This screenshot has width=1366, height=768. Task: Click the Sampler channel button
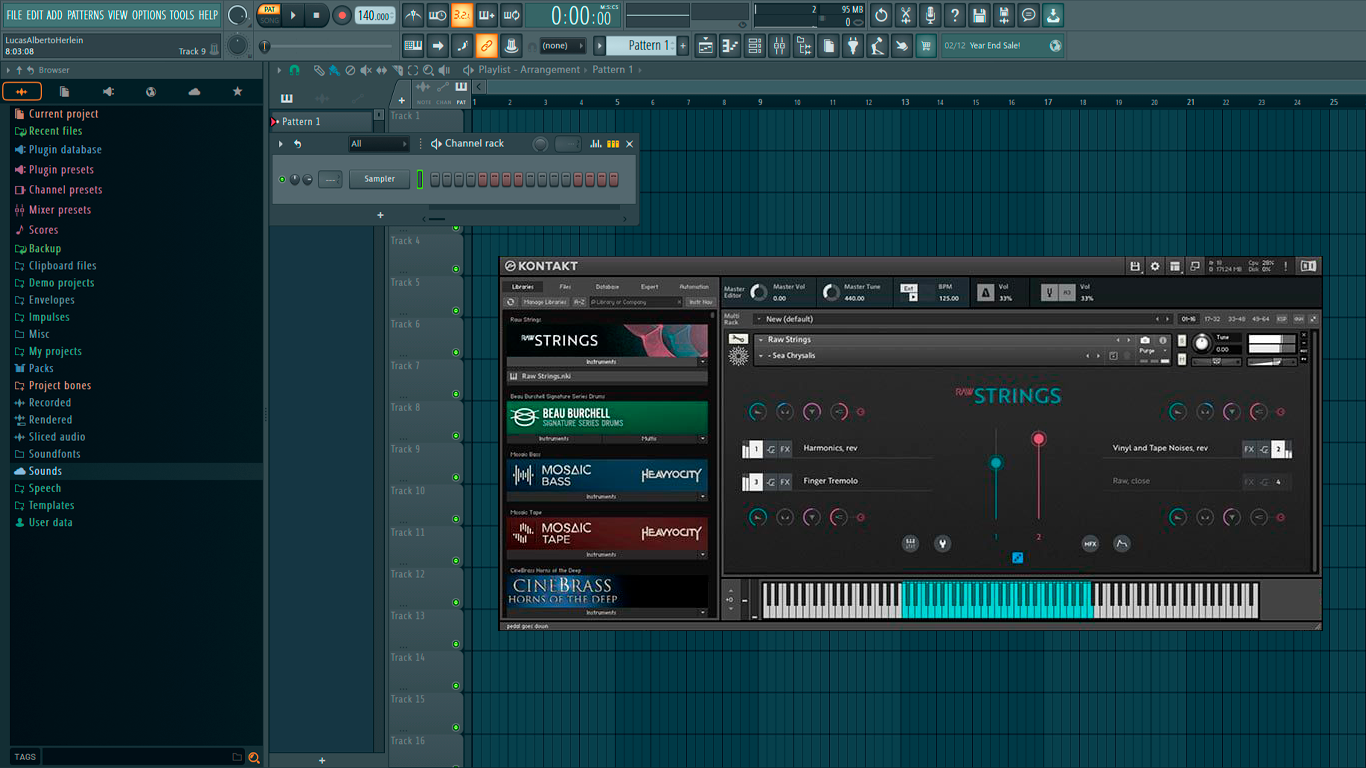(379, 179)
